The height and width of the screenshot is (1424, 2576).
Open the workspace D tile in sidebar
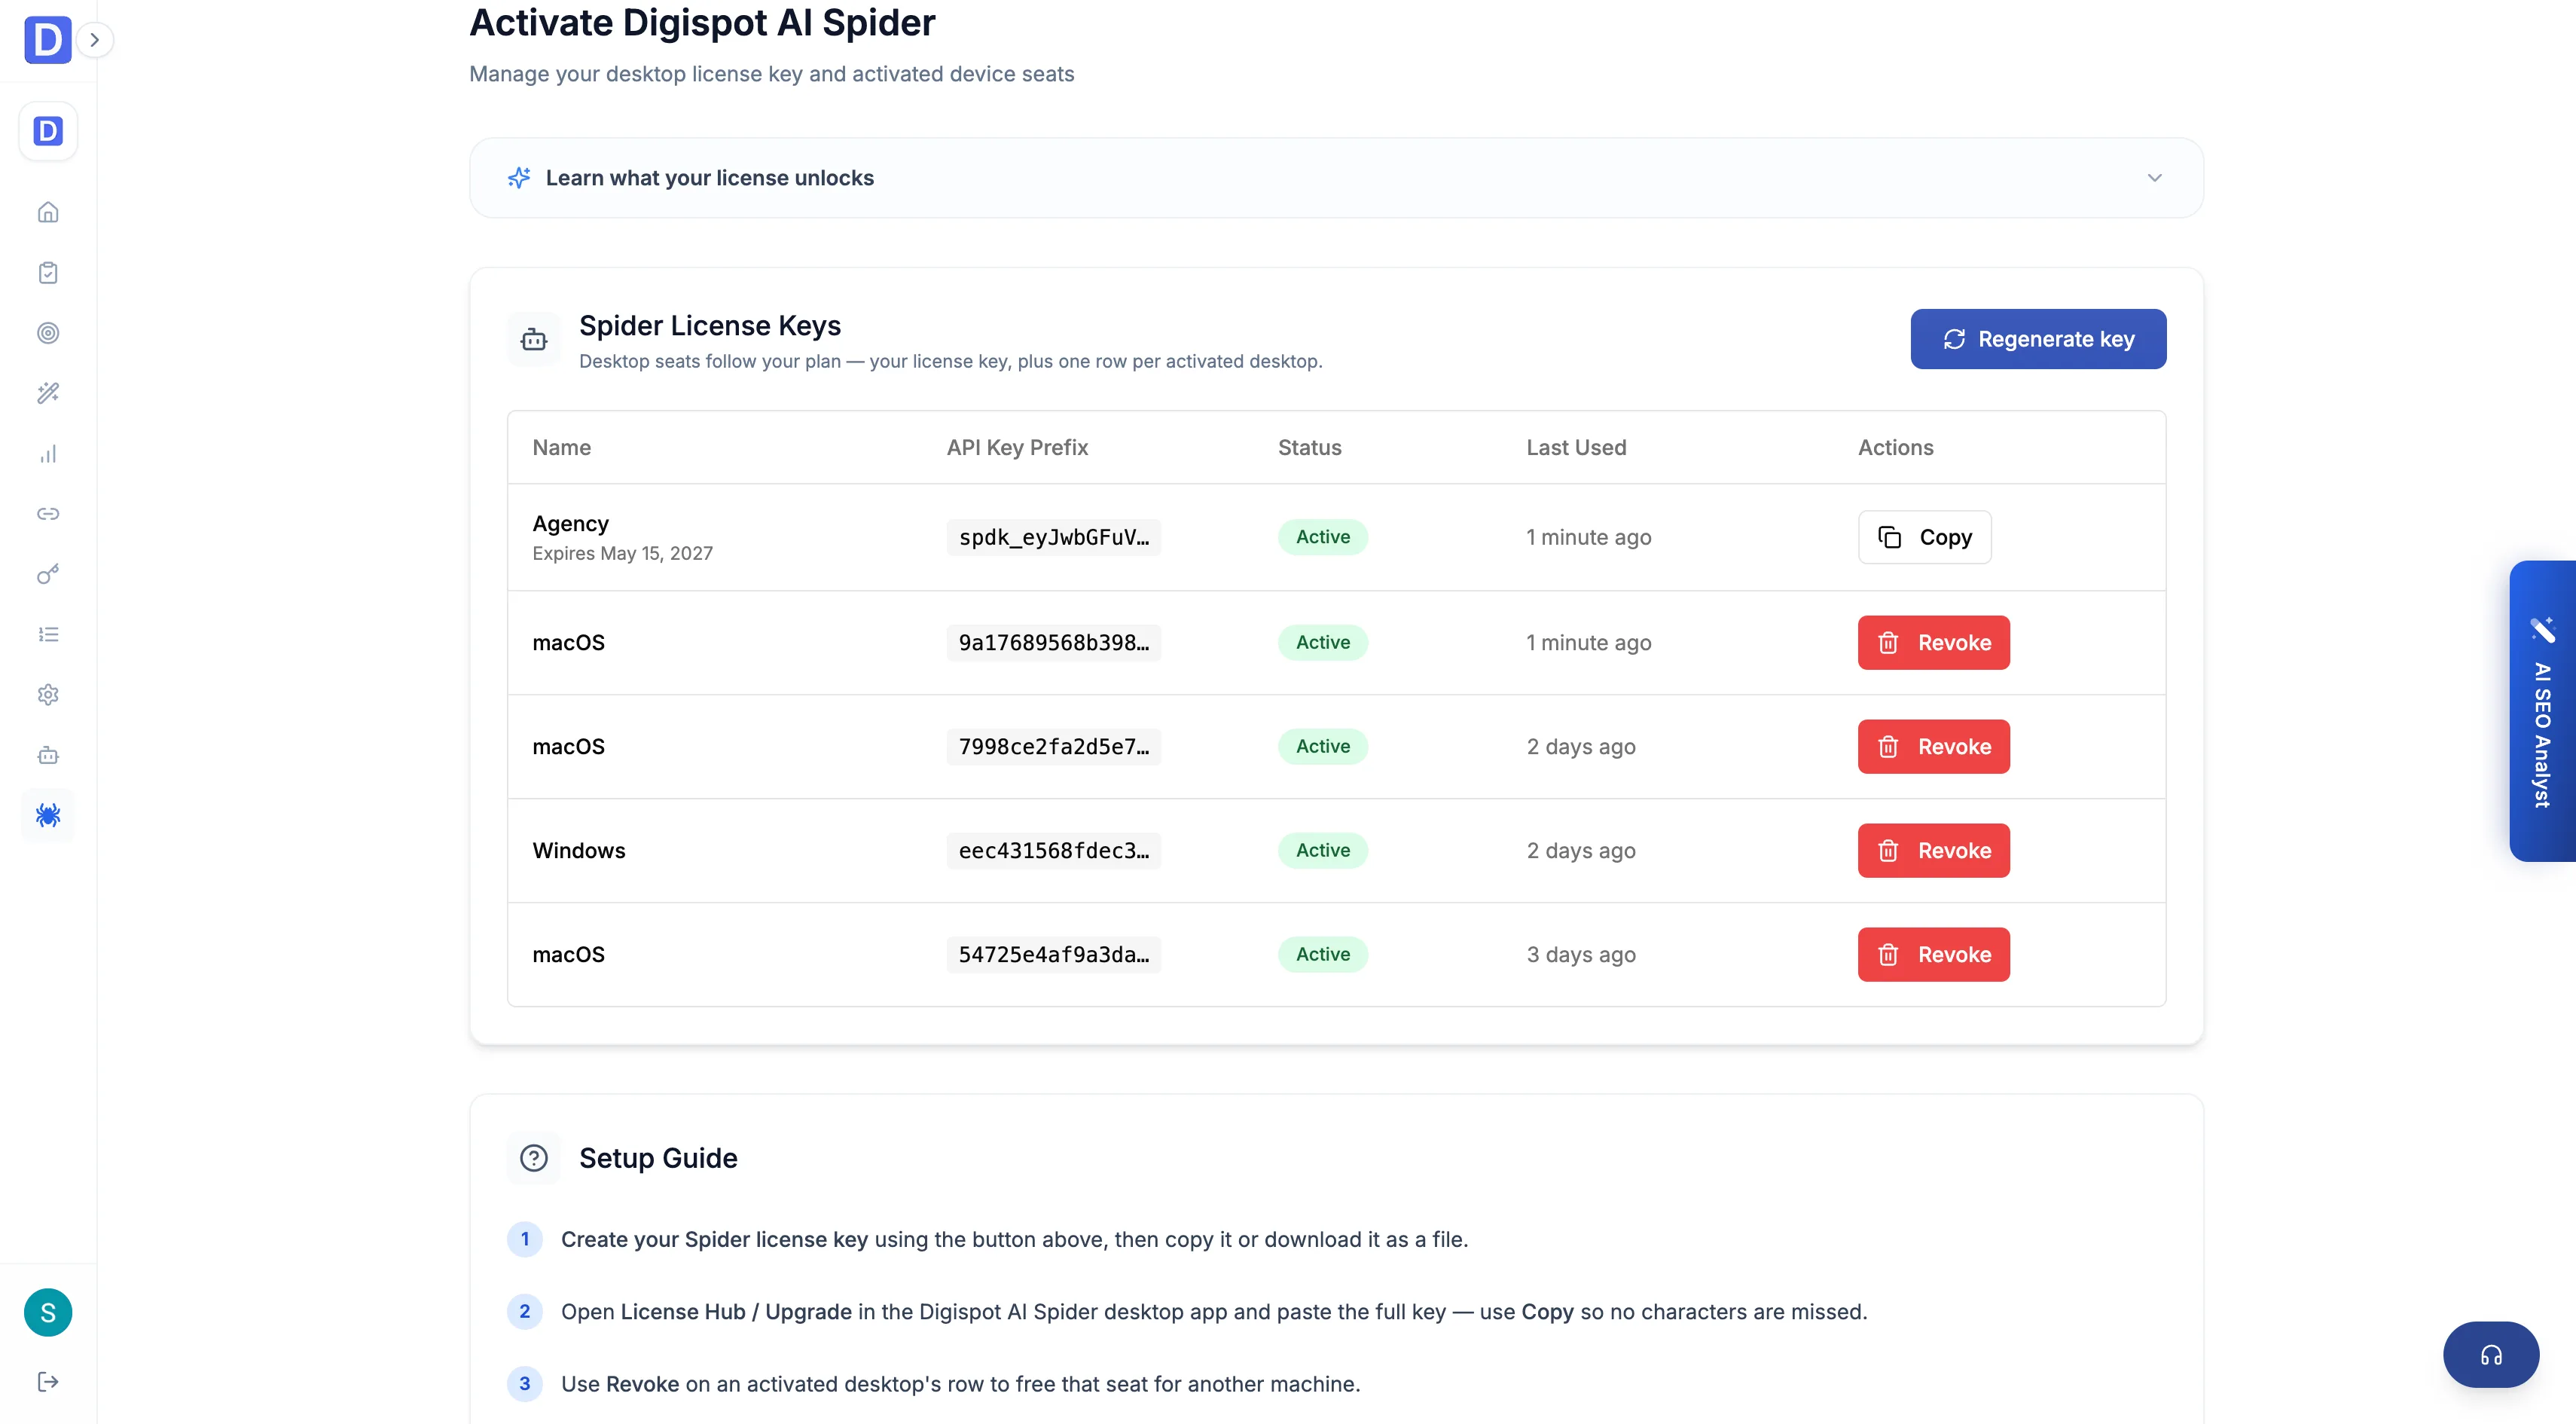coord(48,131)
